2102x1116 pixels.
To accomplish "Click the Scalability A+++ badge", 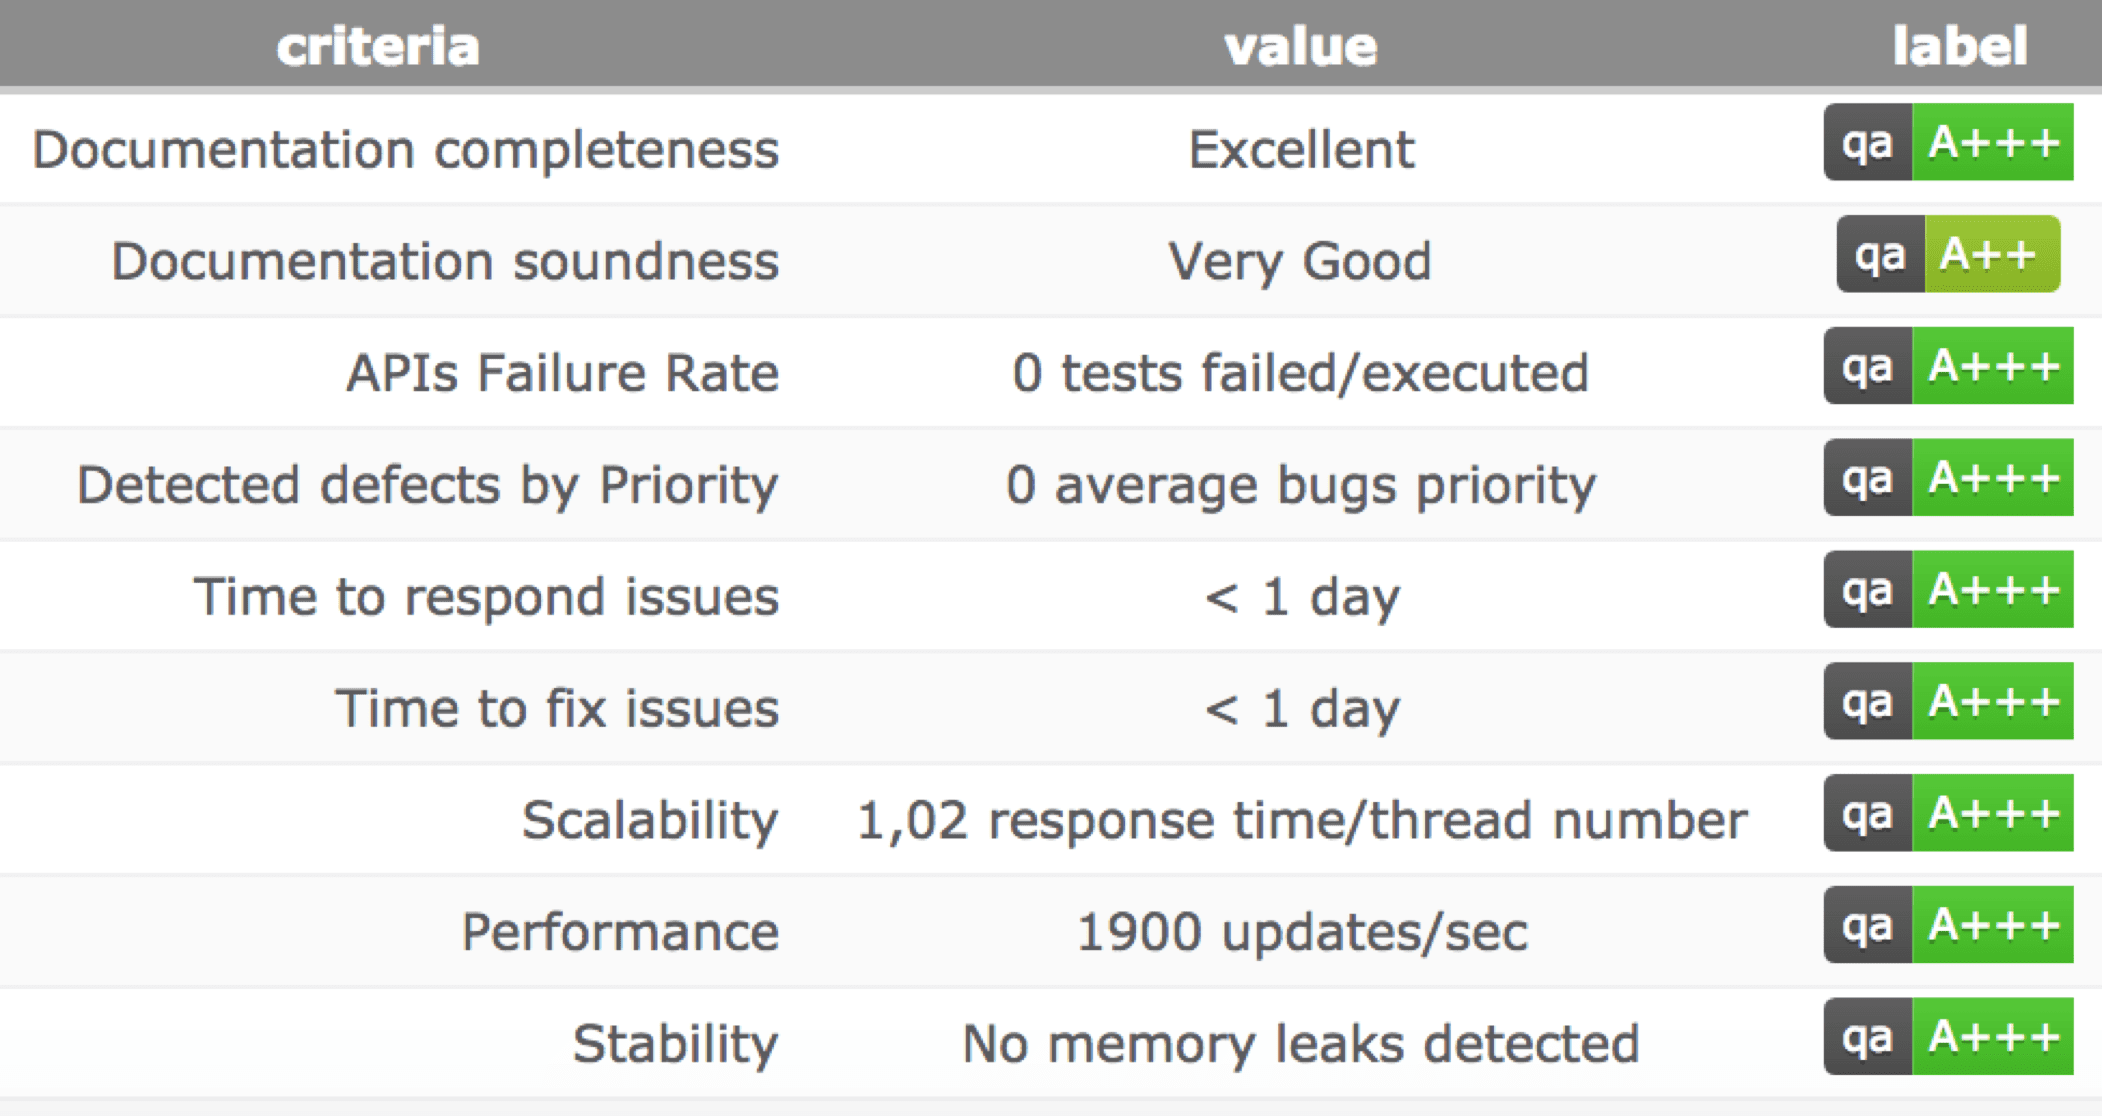I will tap(1948, 814).
